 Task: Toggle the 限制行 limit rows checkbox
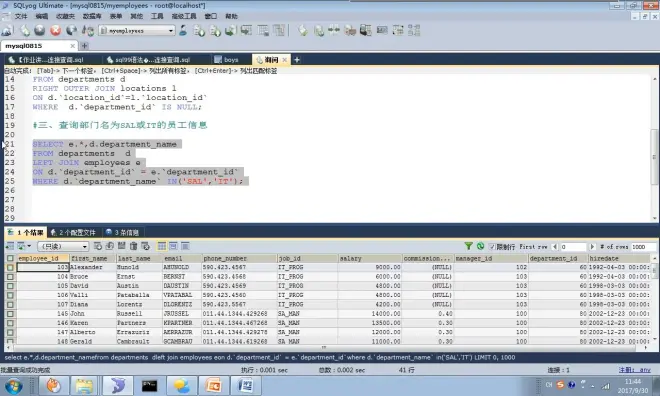pos(492,247)
